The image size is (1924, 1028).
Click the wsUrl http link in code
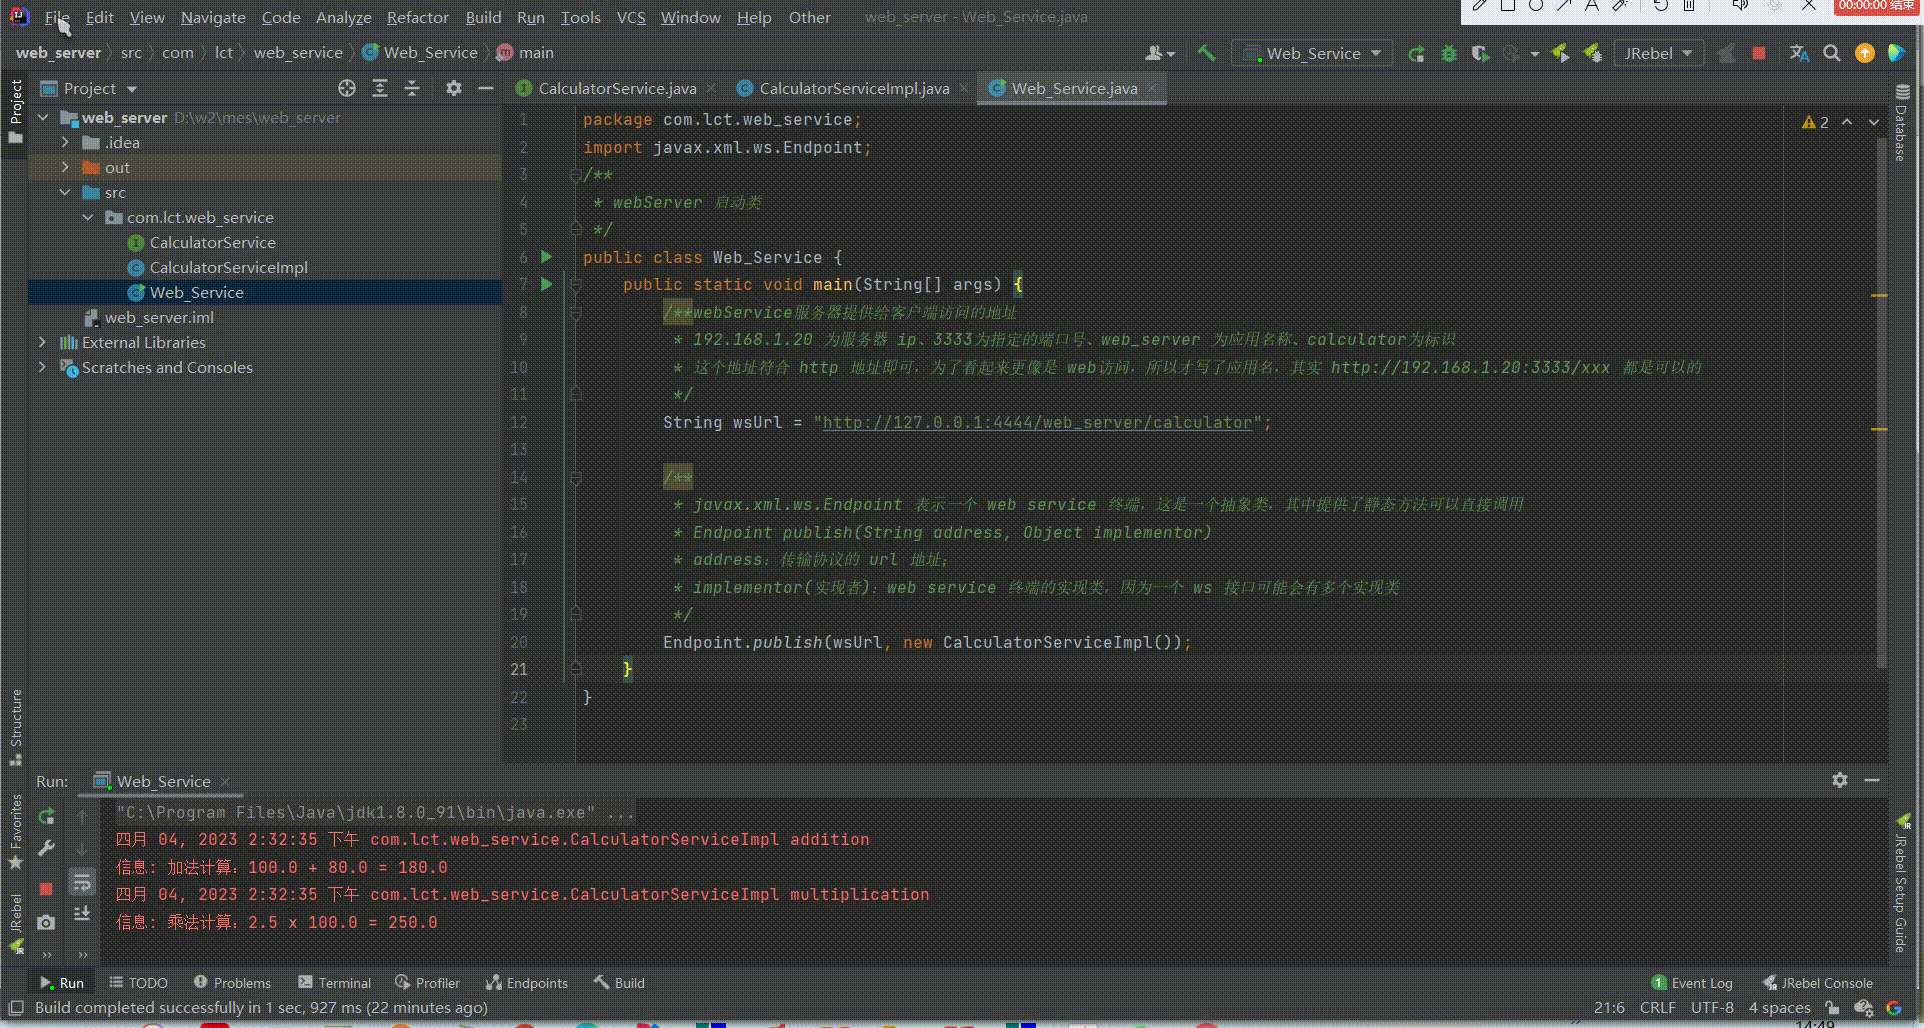click(1037, 422)
